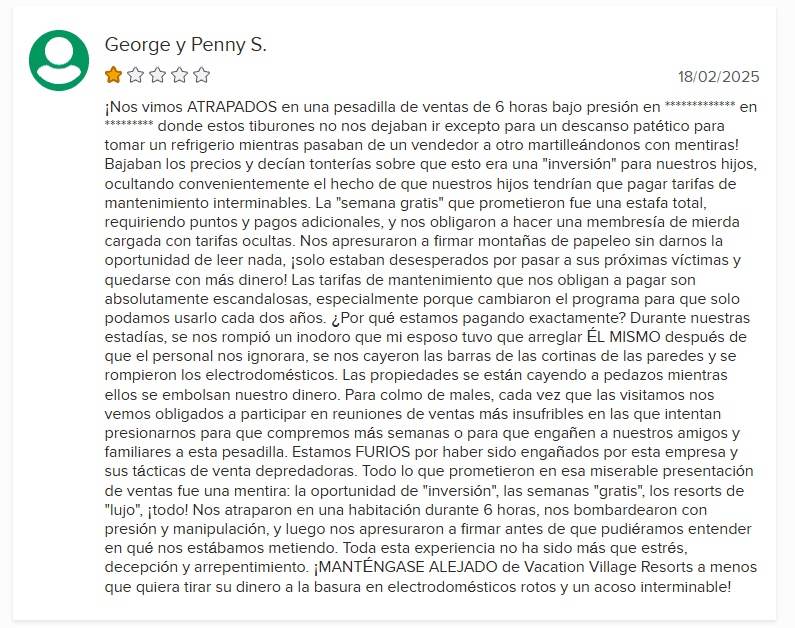Viewport: 795px width, 628px height.
Task: Click the capitalized words ÉL MISMO
Action: click(624, 337)
